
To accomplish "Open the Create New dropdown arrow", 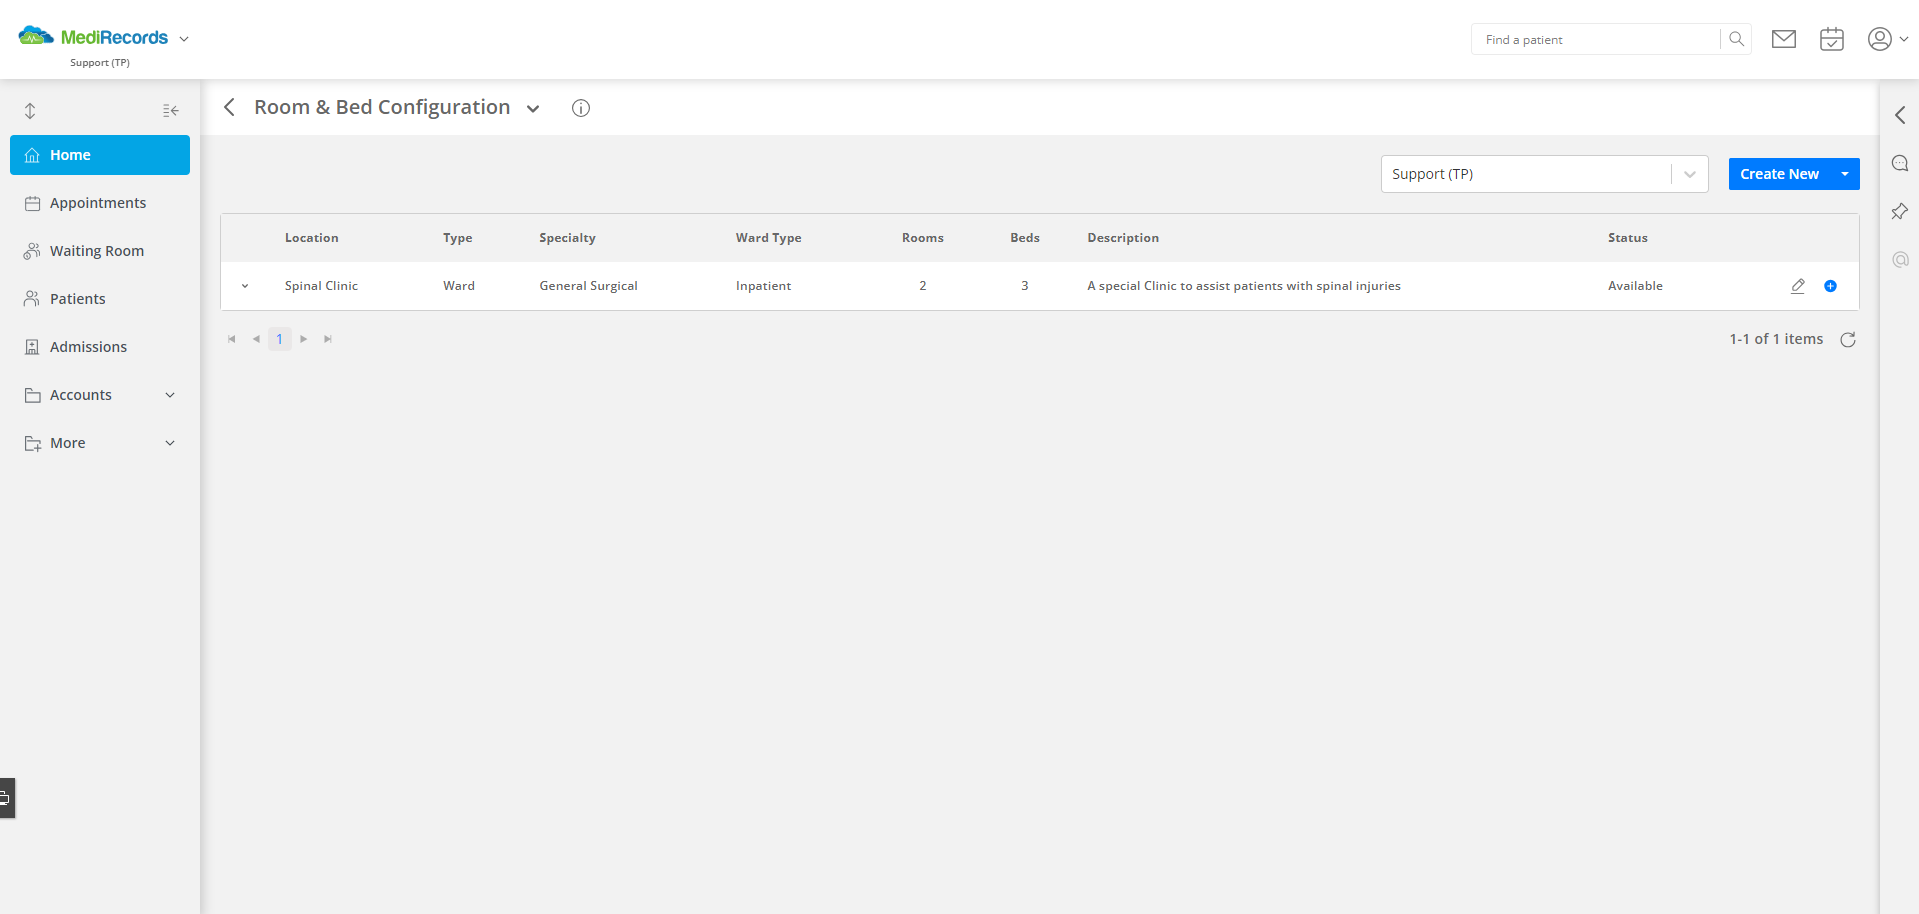I will [1845, 174].
